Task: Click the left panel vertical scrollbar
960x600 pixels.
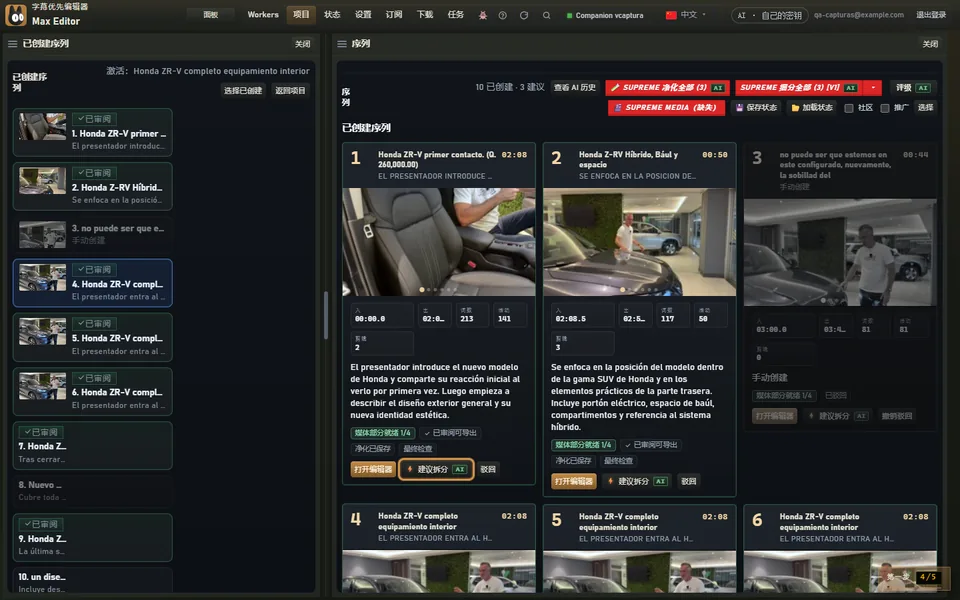Action: click(326, 315)
